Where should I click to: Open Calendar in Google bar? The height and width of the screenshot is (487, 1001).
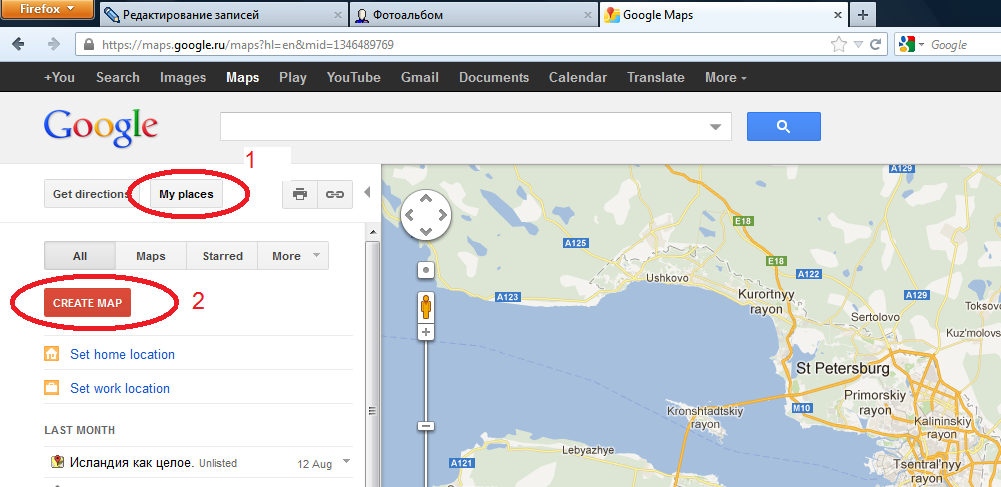[578, 77]
